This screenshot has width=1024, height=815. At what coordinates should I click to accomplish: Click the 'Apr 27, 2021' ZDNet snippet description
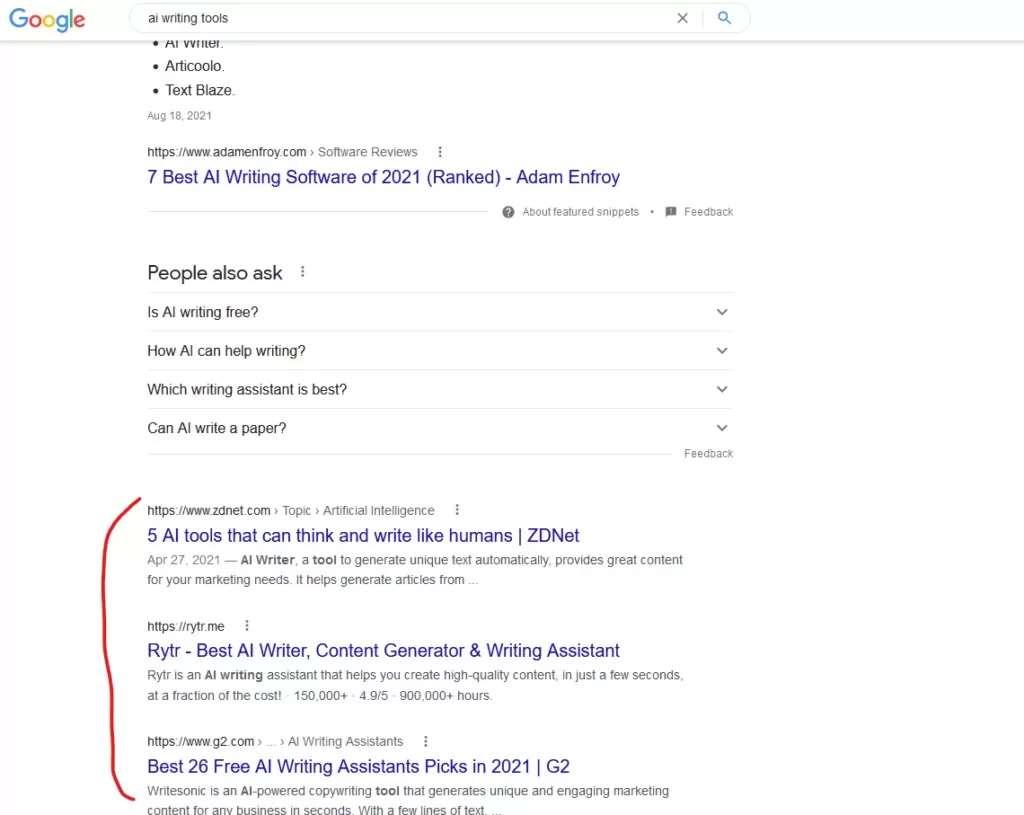(x=415, y=569)
